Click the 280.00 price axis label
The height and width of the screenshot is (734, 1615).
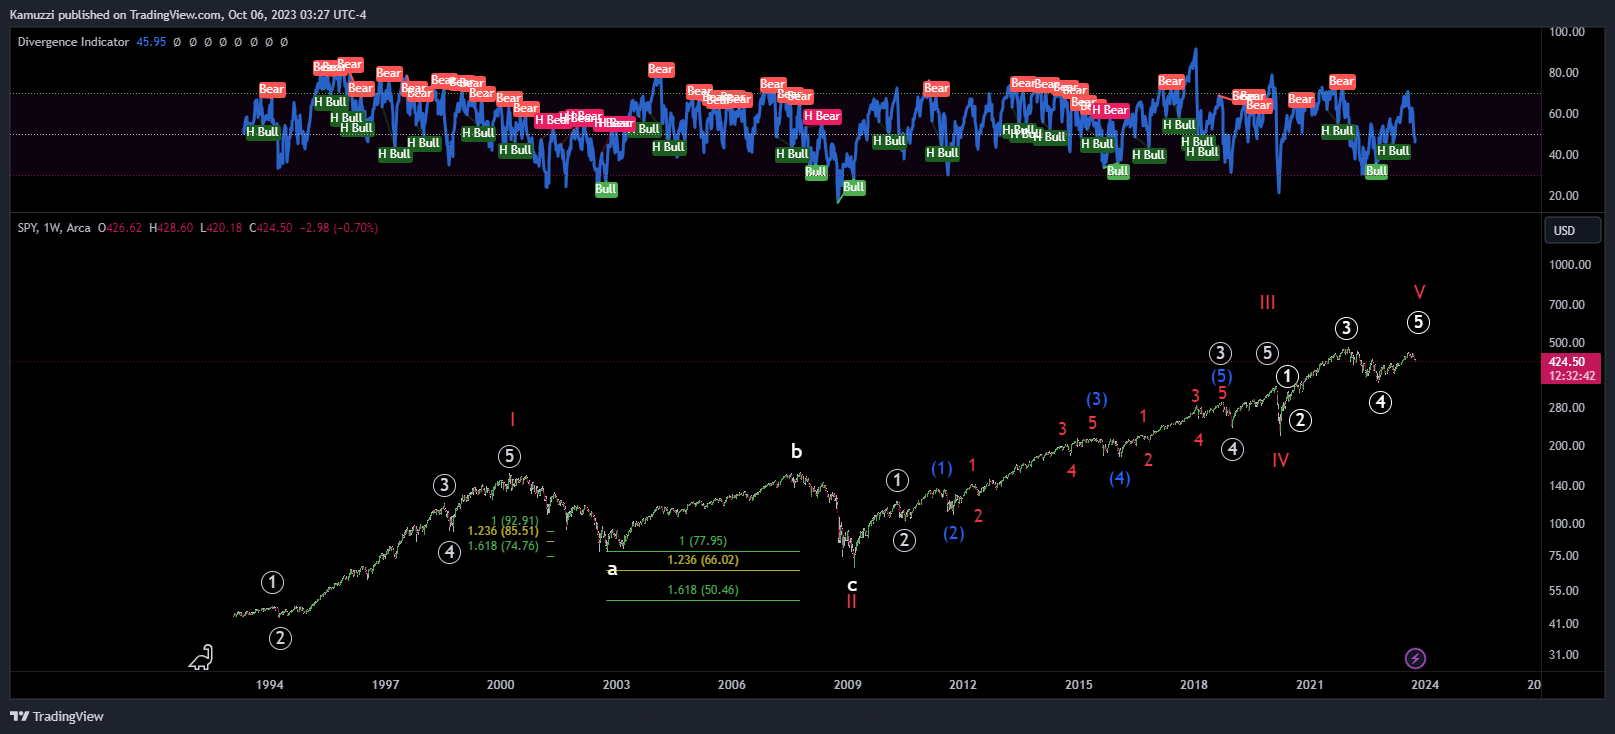(x=1567, y=408)
